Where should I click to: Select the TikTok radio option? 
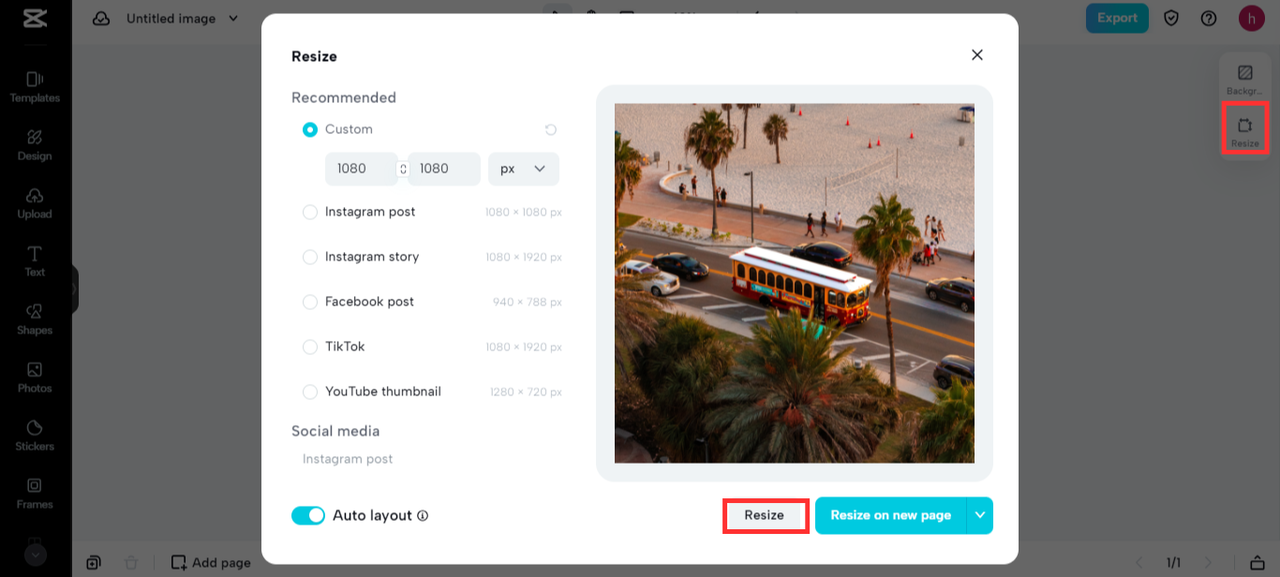point(310,347)
